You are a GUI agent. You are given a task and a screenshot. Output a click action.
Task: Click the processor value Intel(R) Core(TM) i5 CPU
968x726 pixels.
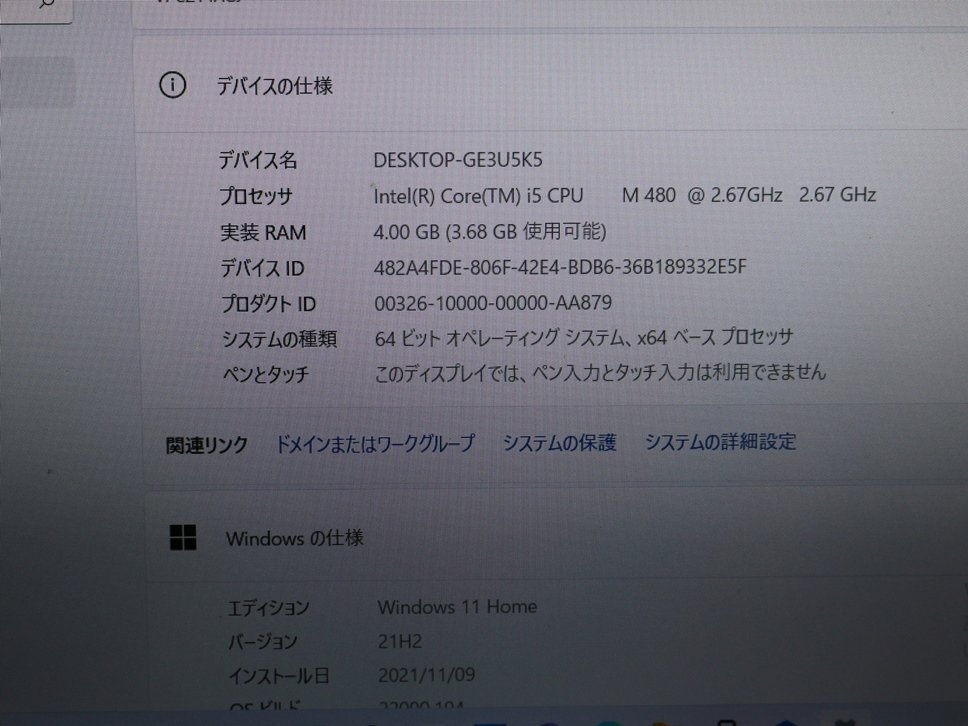tap(478, 196)
